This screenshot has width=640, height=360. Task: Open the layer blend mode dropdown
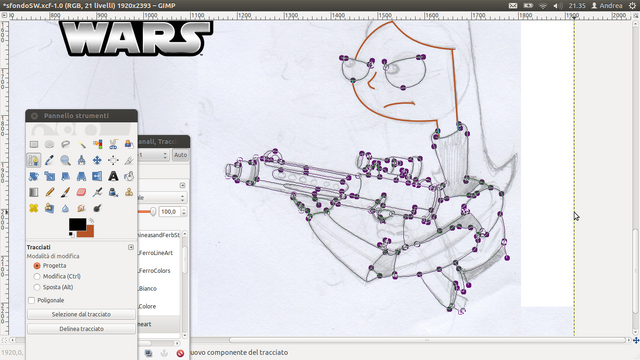(x=162, y=198)
